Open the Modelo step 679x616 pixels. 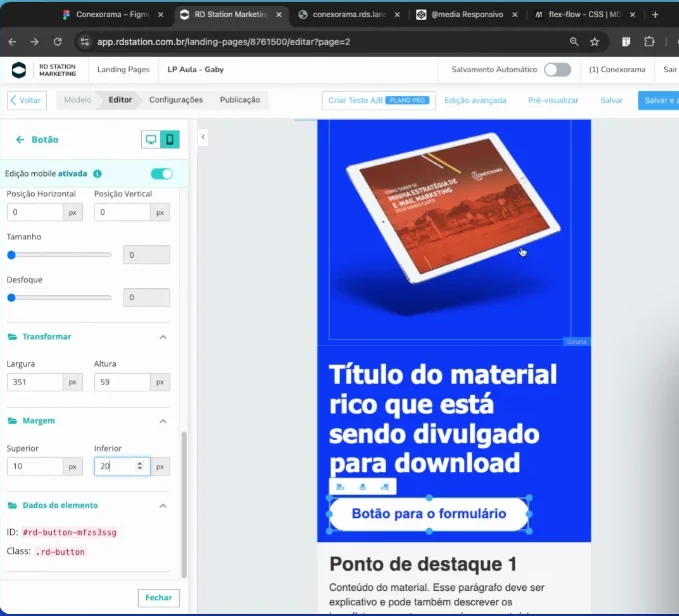click(78, 100)
